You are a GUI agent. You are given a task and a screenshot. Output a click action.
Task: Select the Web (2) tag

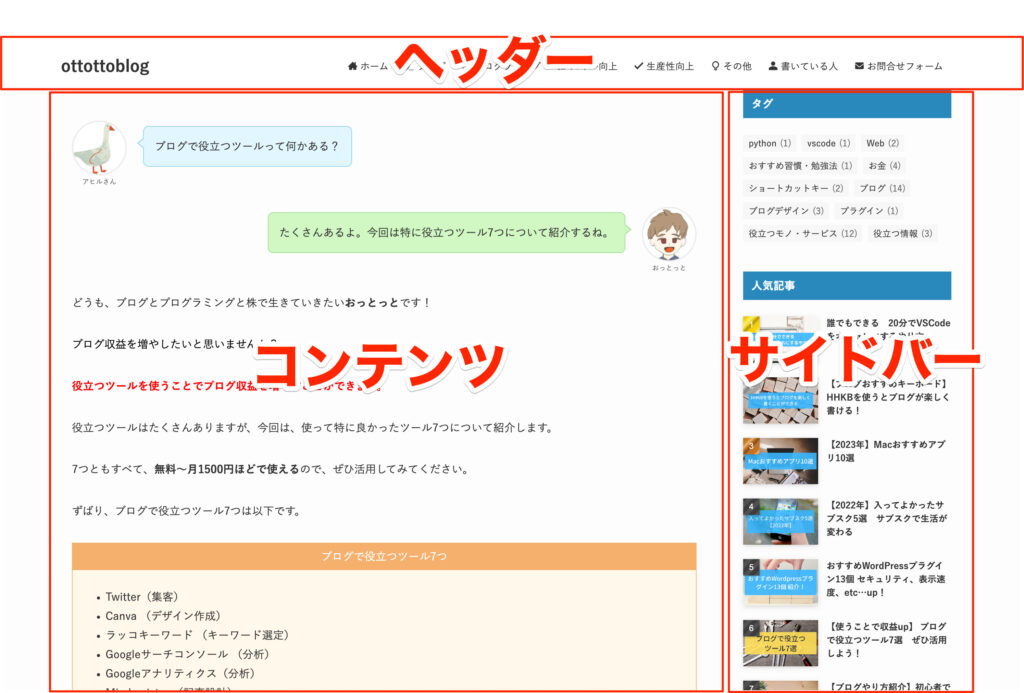(882, 143)
